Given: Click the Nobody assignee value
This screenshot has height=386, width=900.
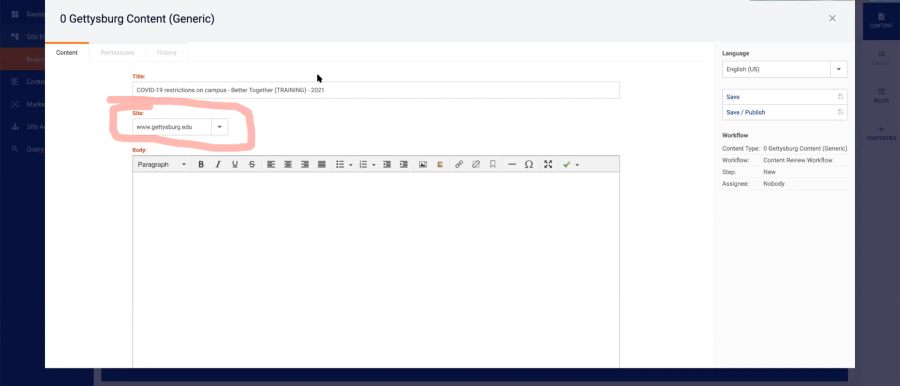Looking at the screenshot, I should [x=774, y=184].
